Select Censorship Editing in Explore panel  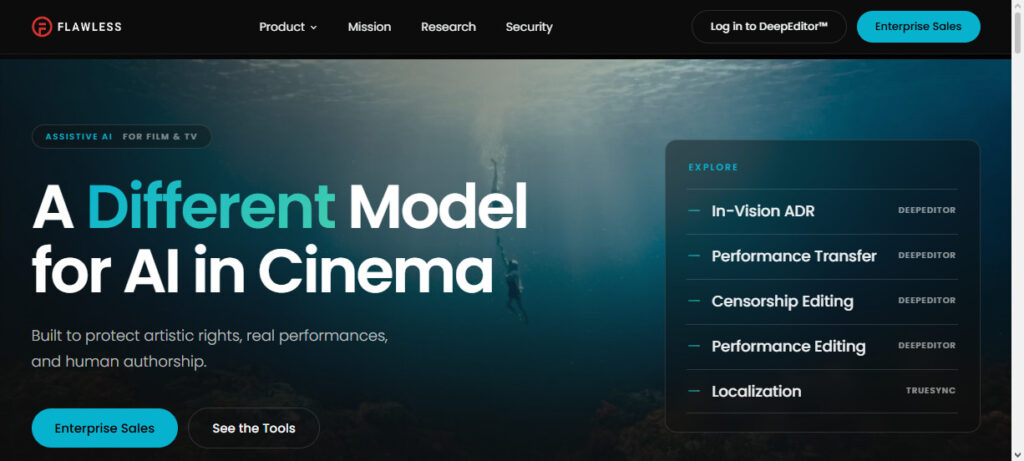click(822, 301)
